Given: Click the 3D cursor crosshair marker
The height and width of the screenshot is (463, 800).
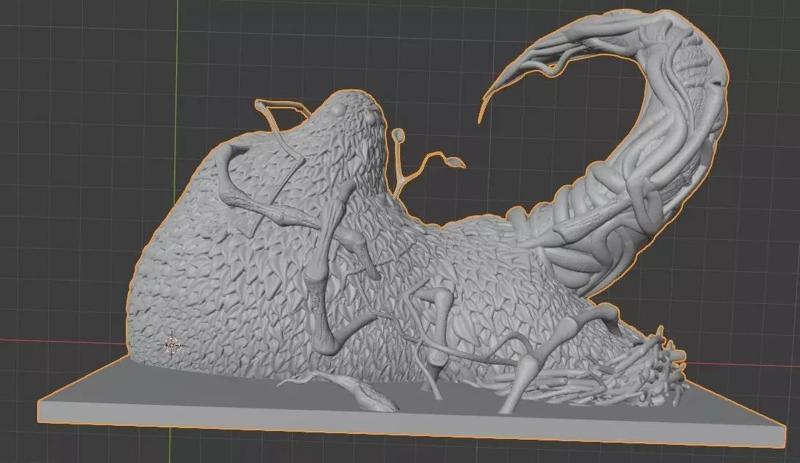Looking at the screenshot, I should point(171,345).
